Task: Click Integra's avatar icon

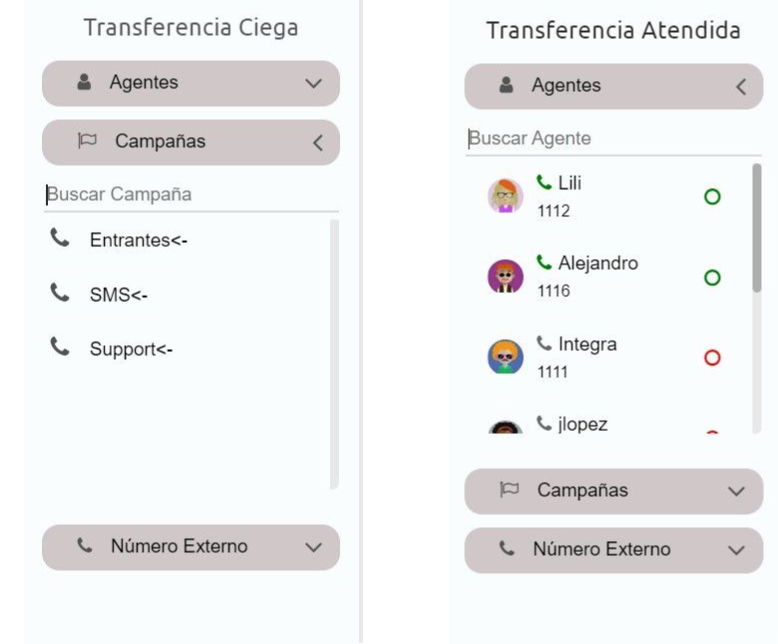Action: coord(505,357)
